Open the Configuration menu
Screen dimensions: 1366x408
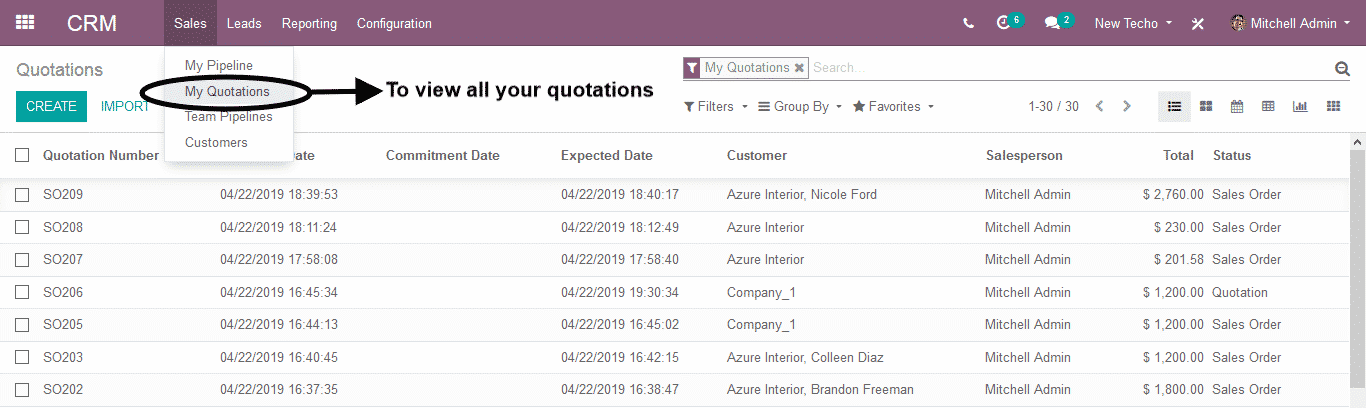(x=394, y=23)
